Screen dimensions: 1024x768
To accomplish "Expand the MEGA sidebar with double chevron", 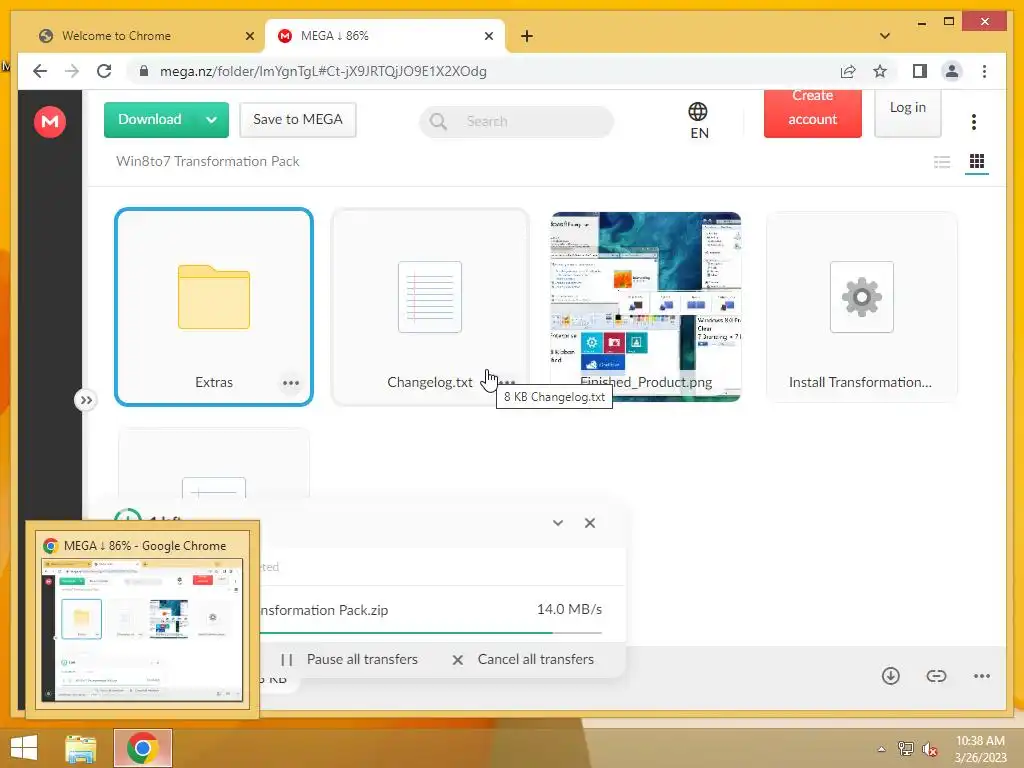I will coord(86,400).
